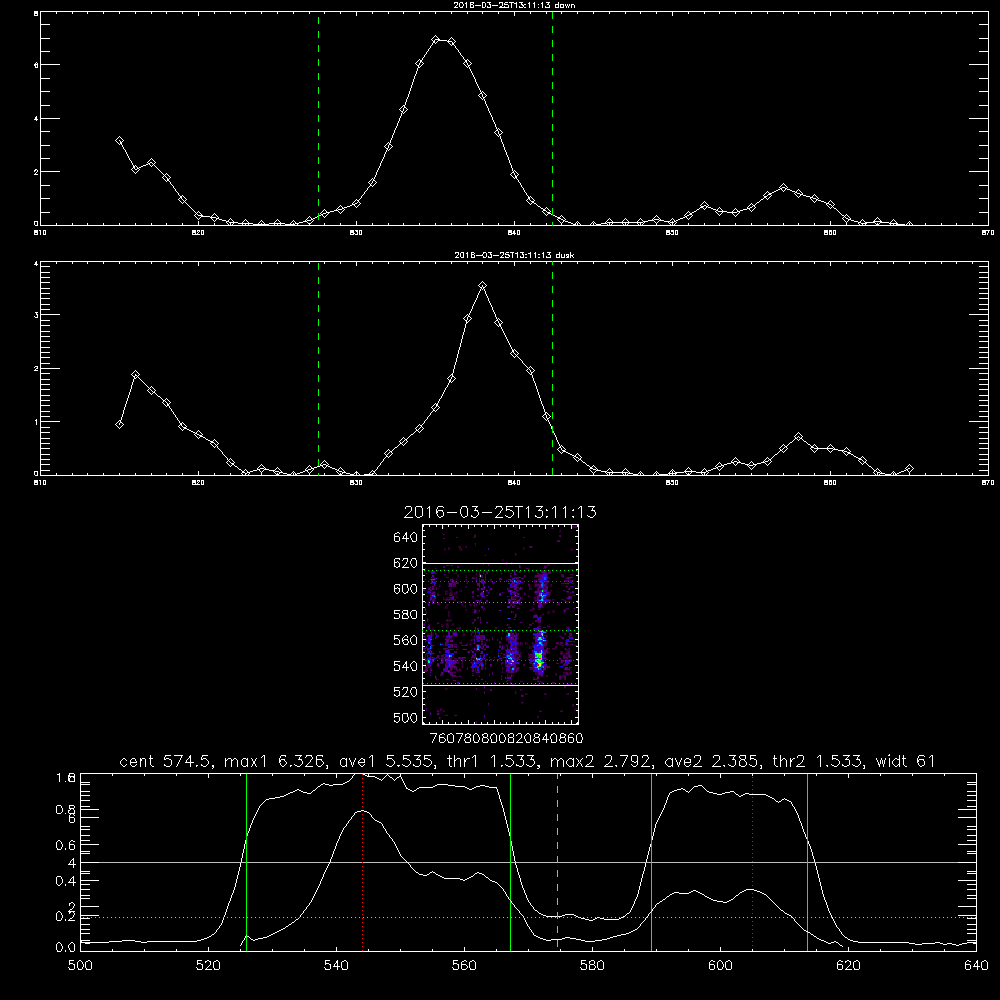Click the '520' label on bottom plot x-axis
Screen dimensions: 1000x1000
[208, 966]
